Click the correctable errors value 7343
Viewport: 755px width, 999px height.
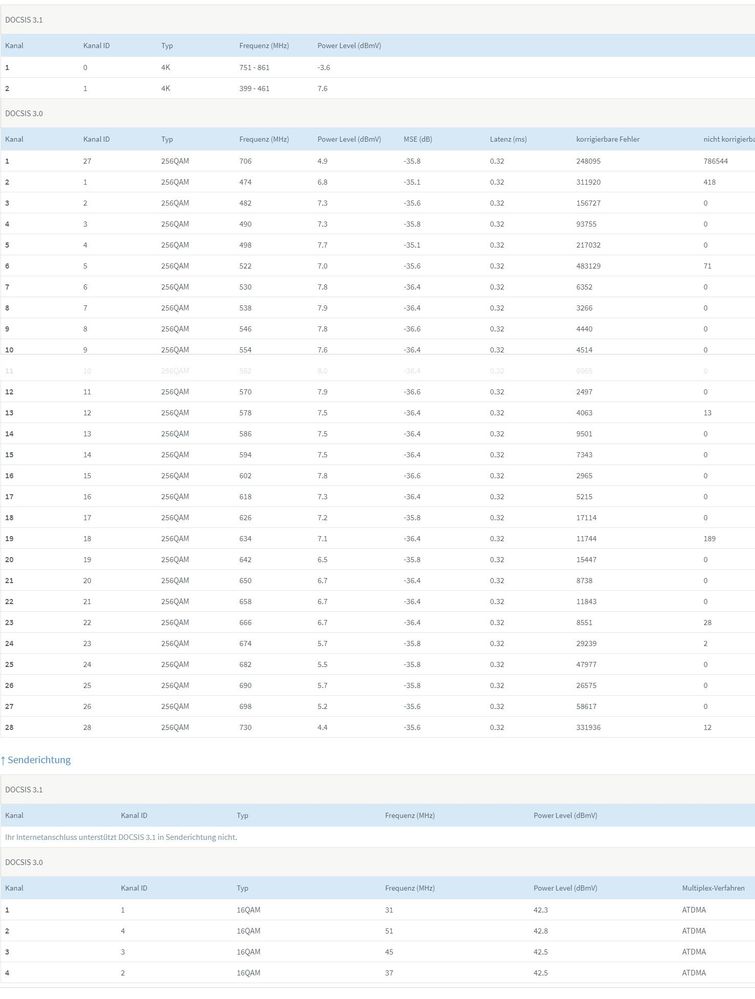584,455
